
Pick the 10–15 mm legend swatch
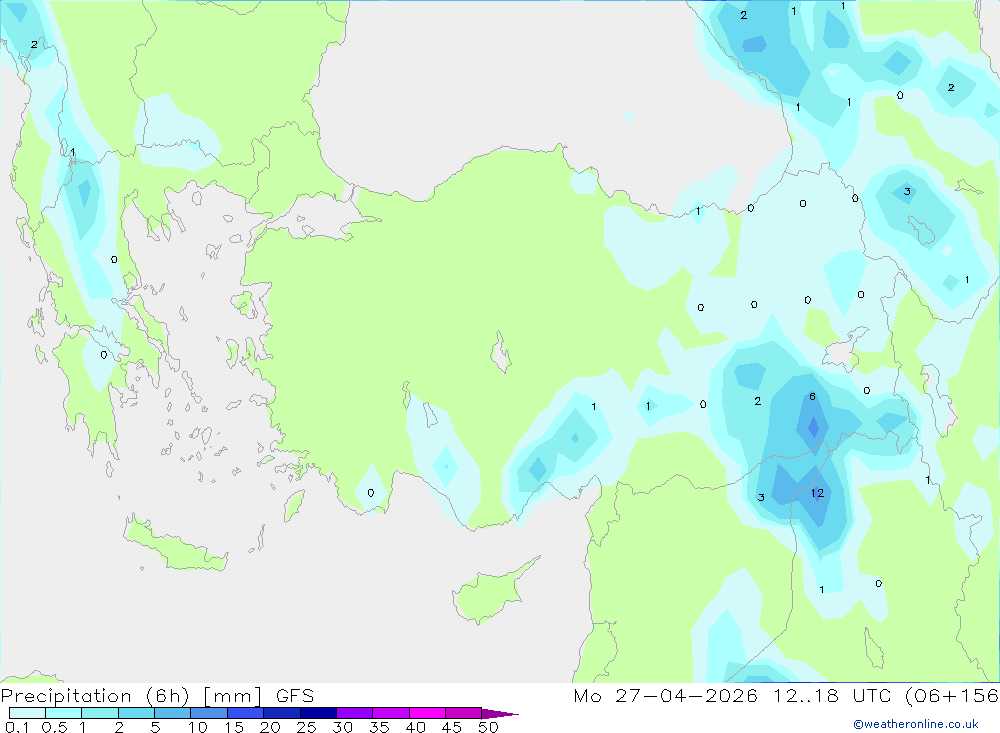point(209,713)
